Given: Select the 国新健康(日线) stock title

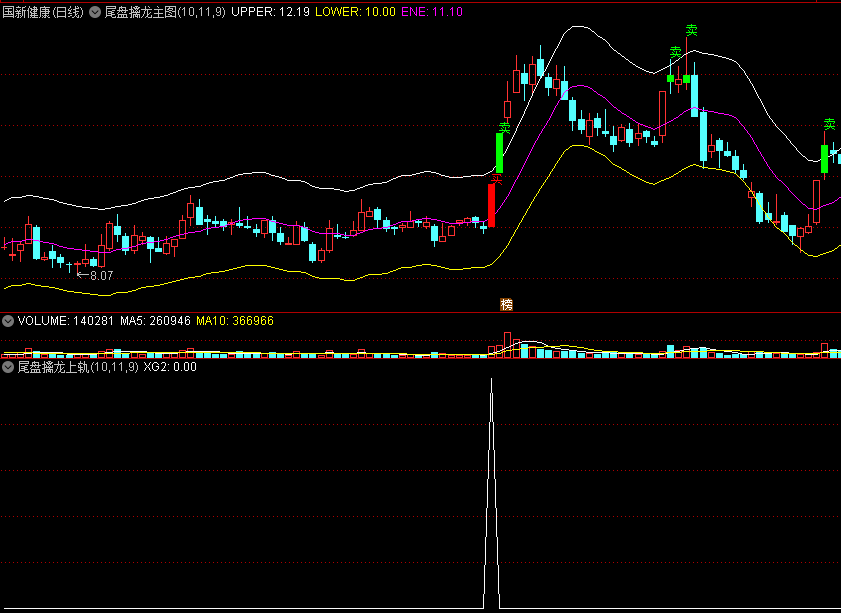Looking at the screenshot, I should click(x=43, y=12).
